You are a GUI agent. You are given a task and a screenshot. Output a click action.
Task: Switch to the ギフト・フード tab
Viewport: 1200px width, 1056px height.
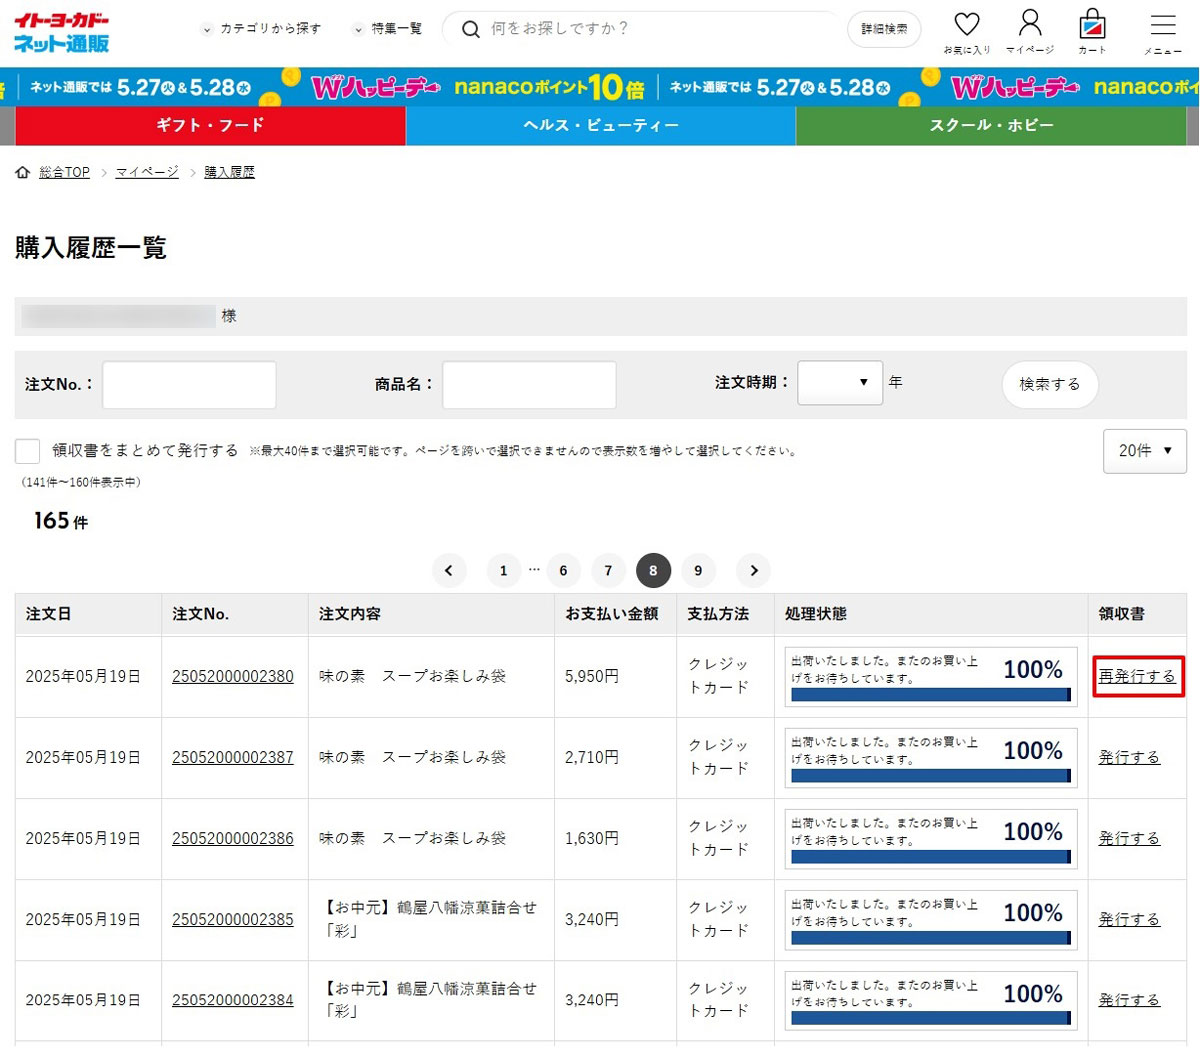(210, 126)
